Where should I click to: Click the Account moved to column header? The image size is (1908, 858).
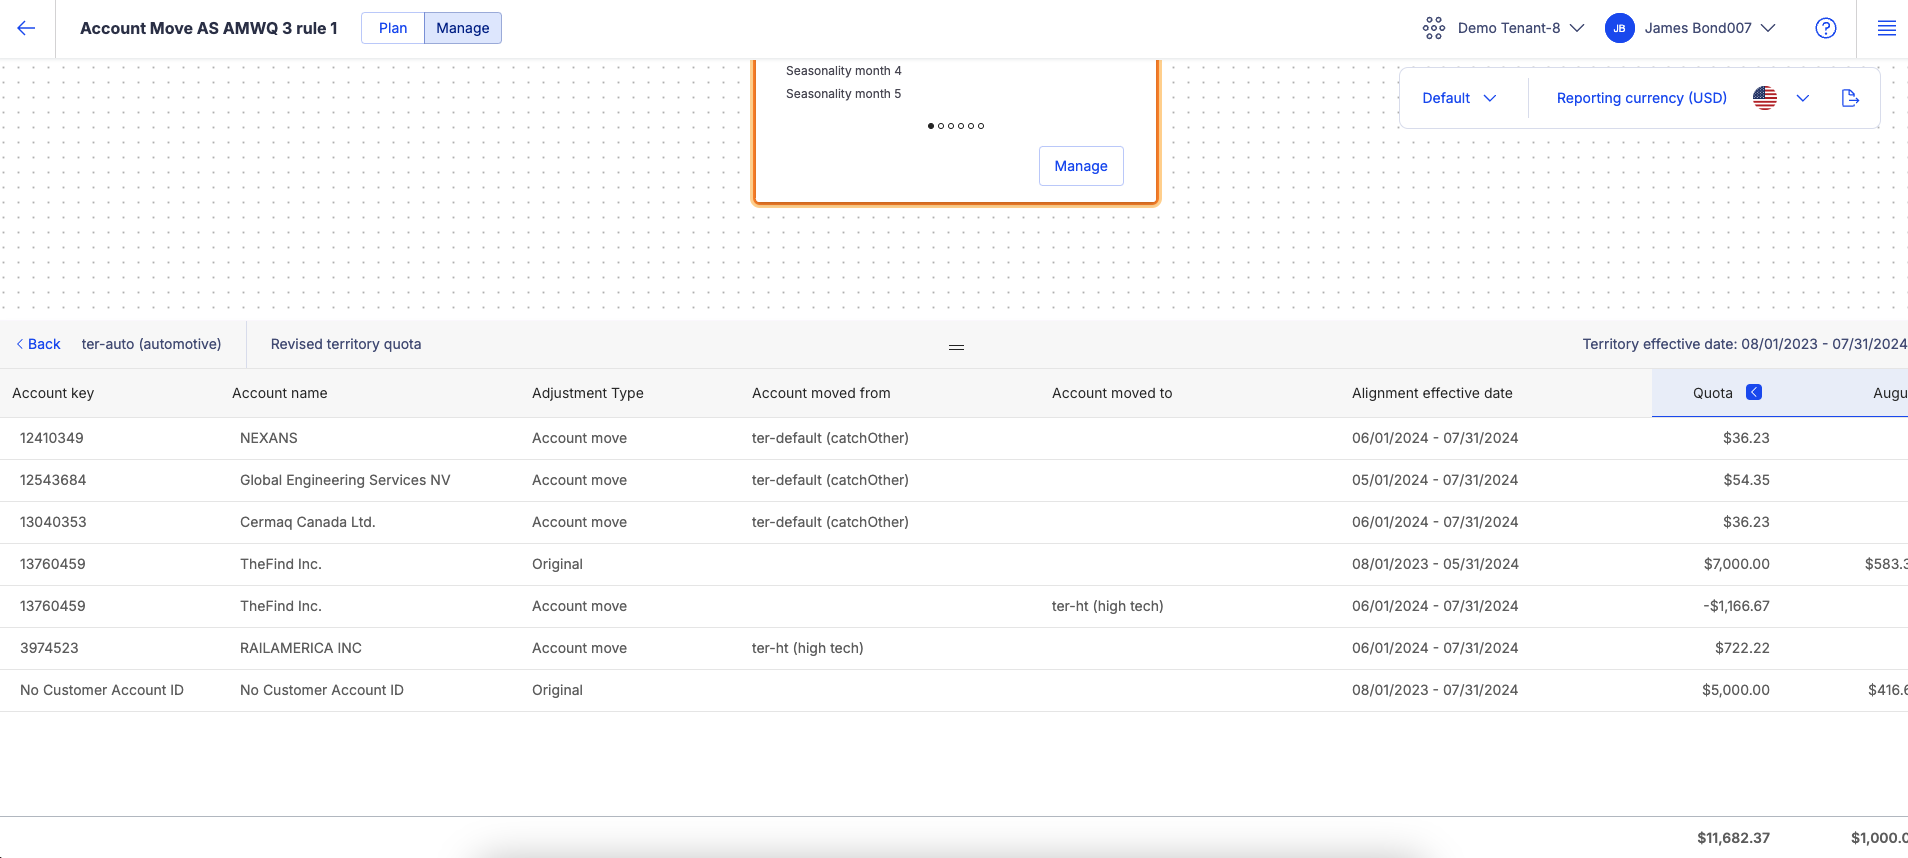1112,393
